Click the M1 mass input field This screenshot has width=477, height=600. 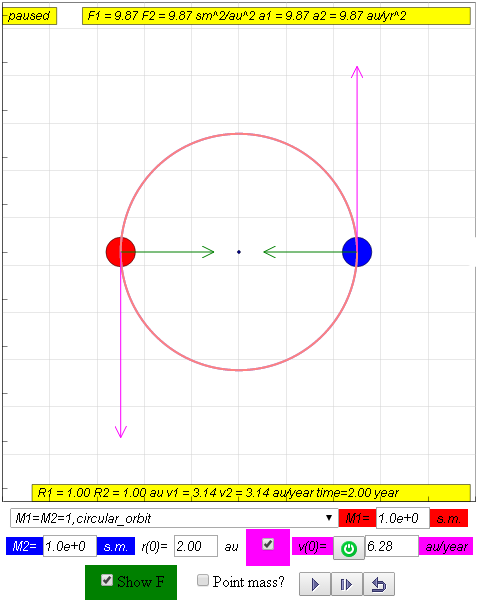pyautogui.click(x=403, y=518)
